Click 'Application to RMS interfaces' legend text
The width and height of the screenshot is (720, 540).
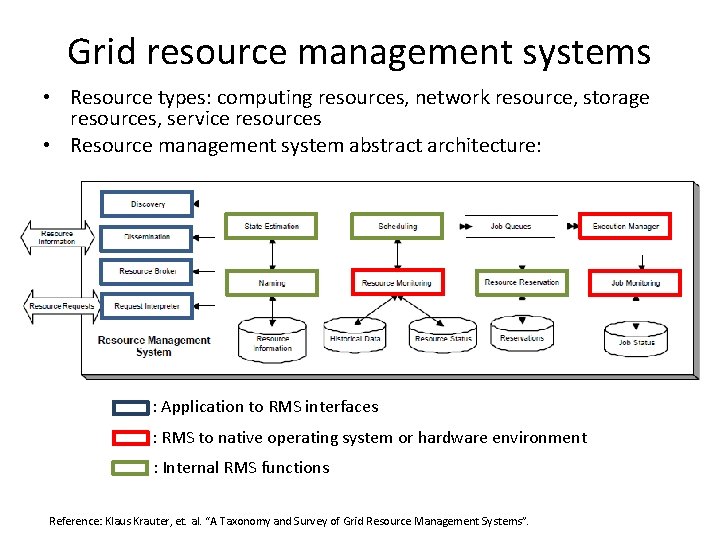pos(270,407)
